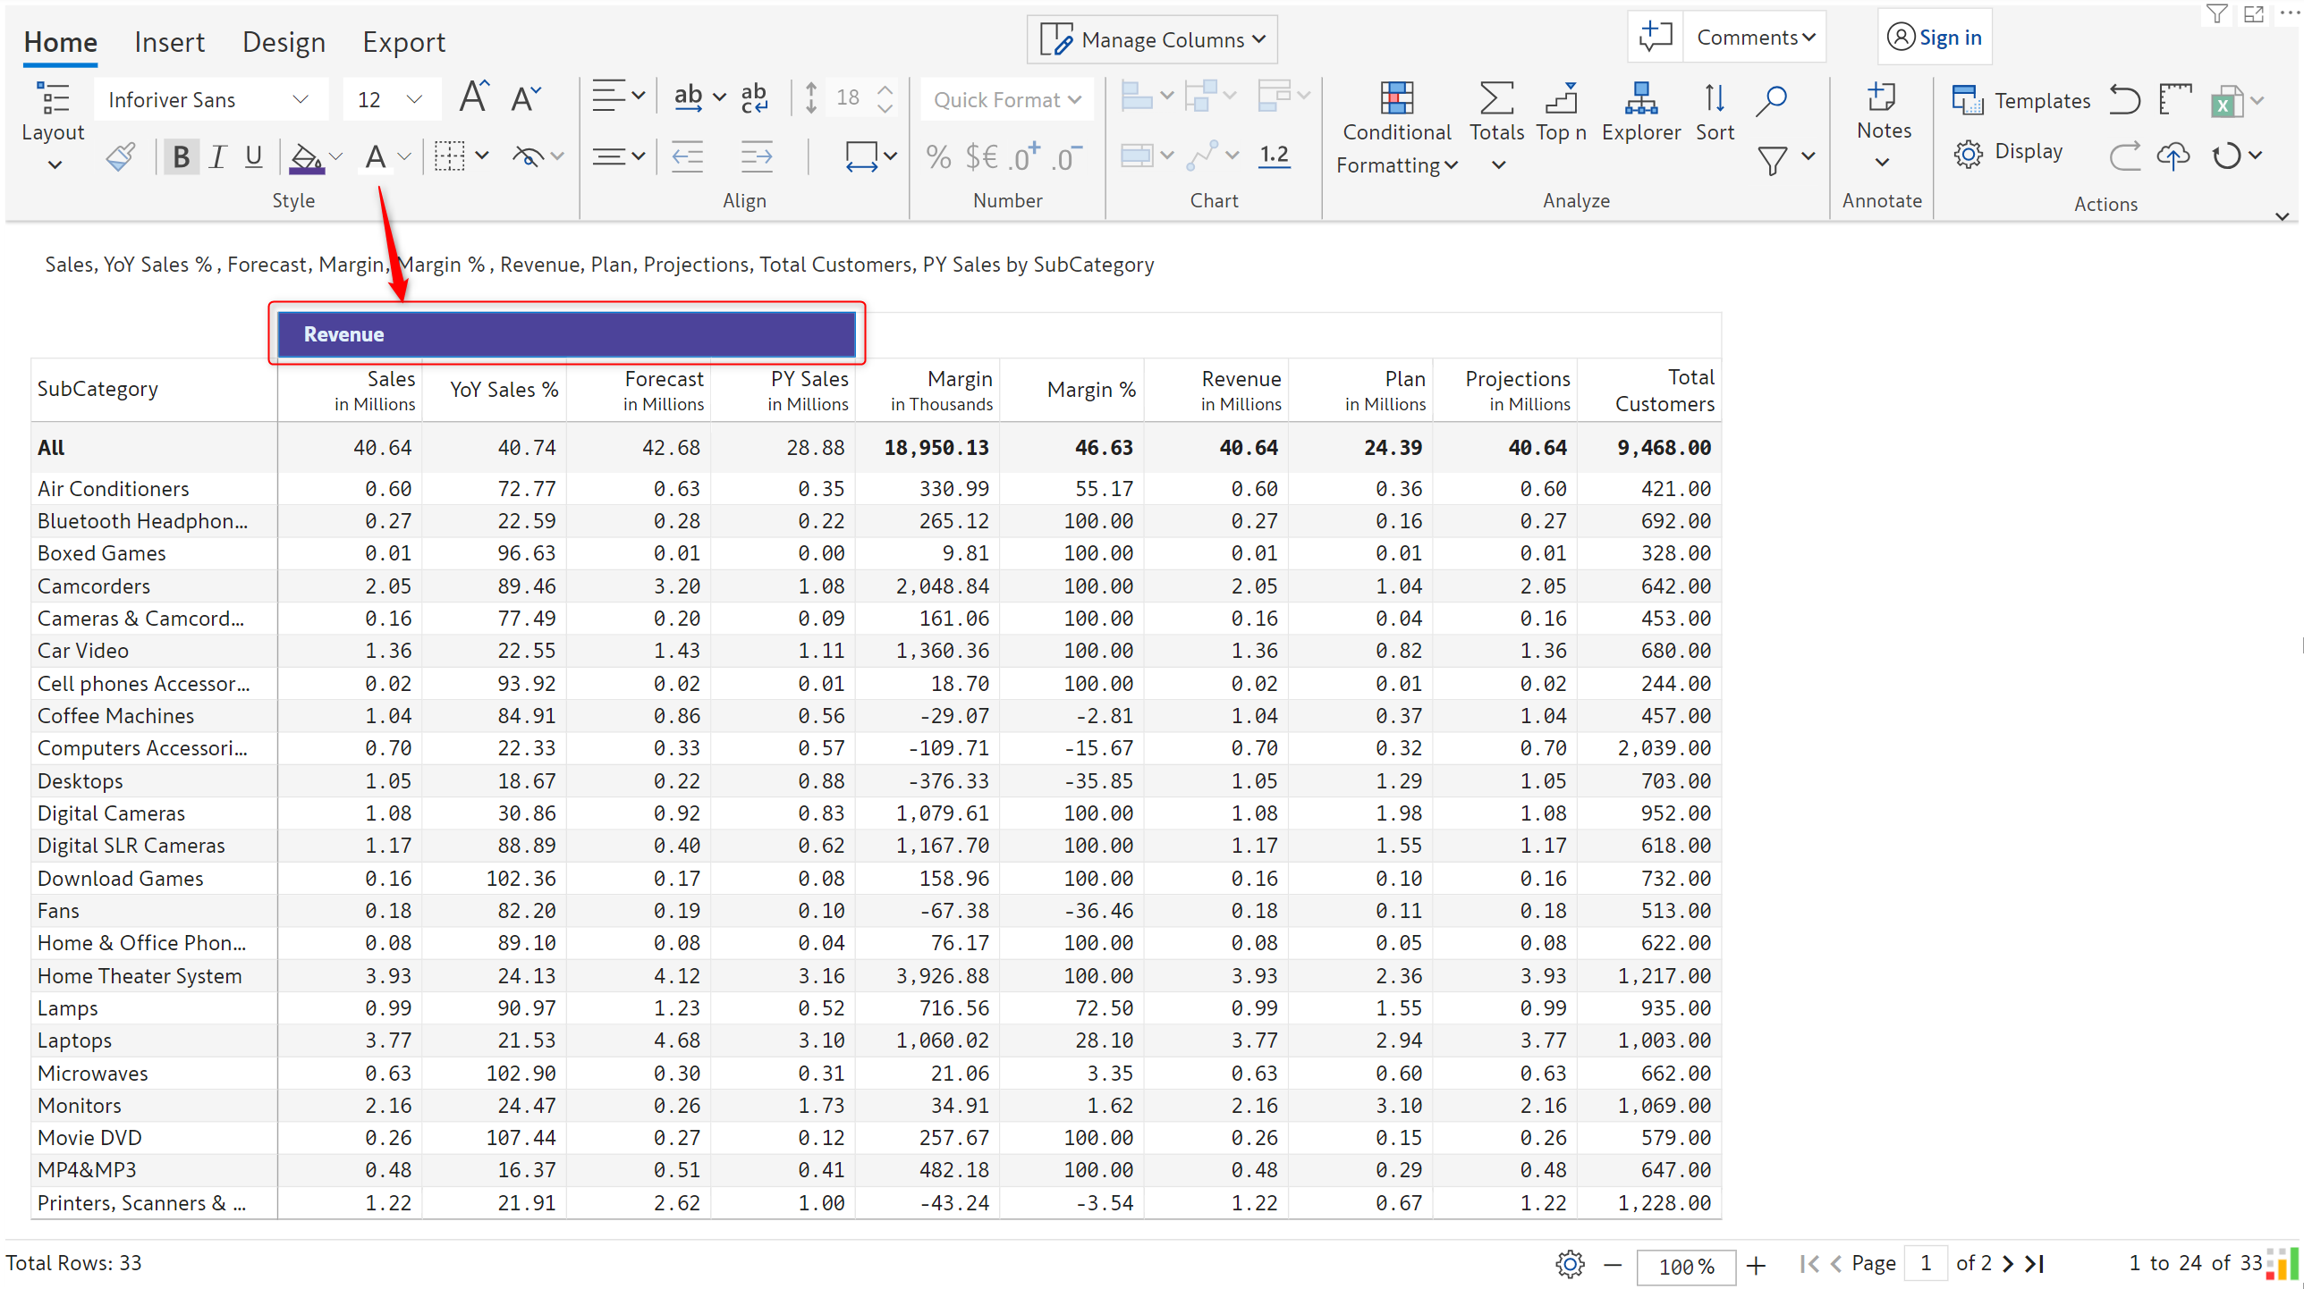Toggle bold formatting

181,157
